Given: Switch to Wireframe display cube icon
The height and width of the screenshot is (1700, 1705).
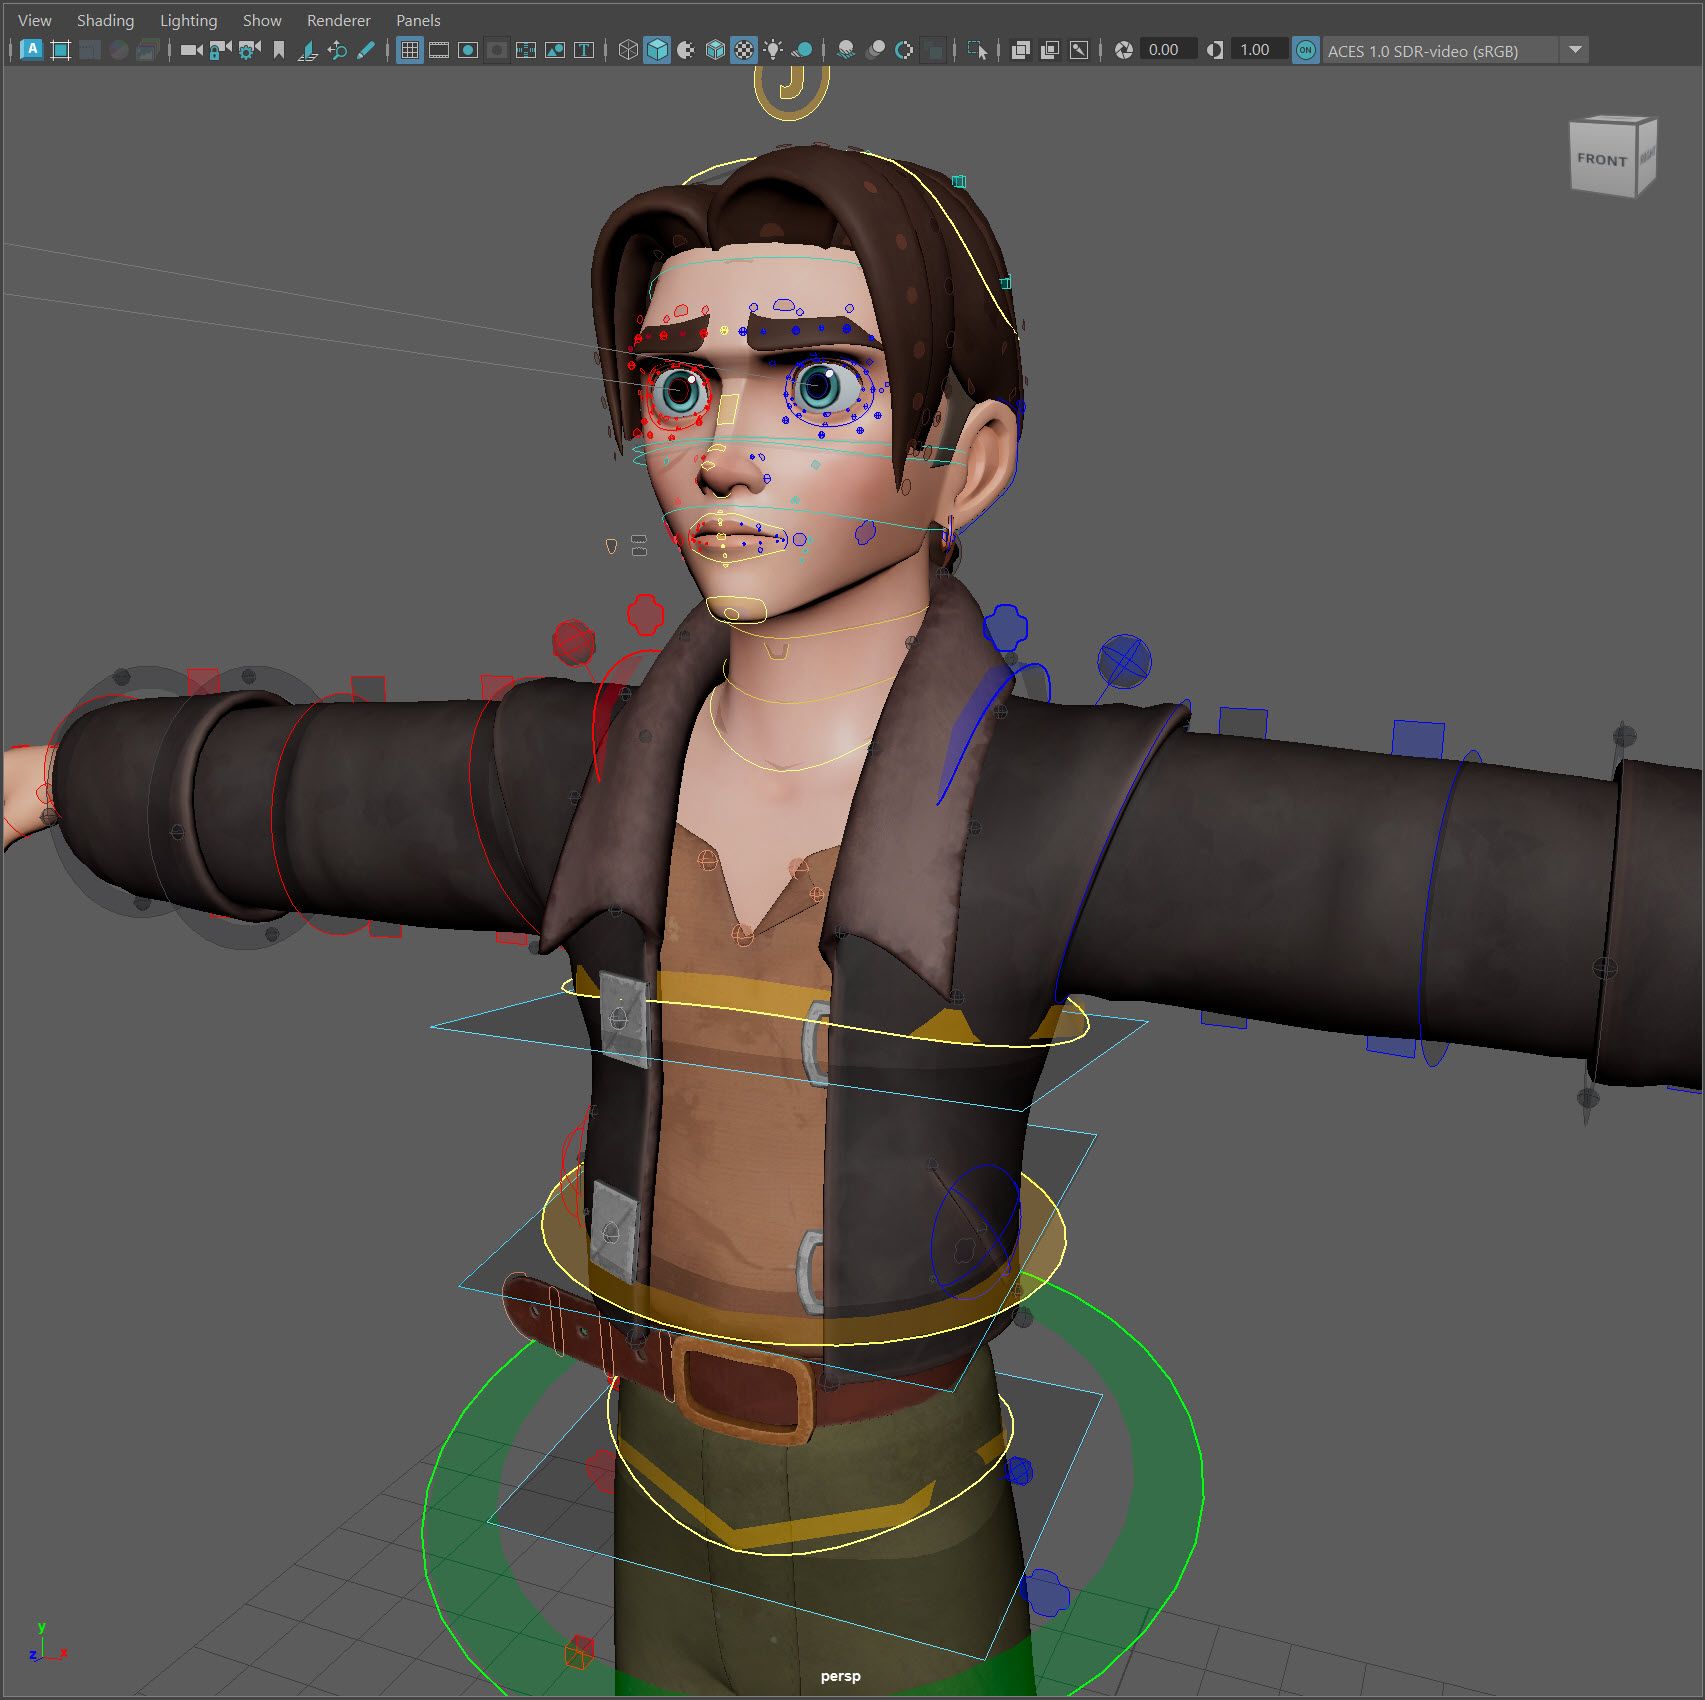Looking at the screenshot, I should tap(628, 49).
